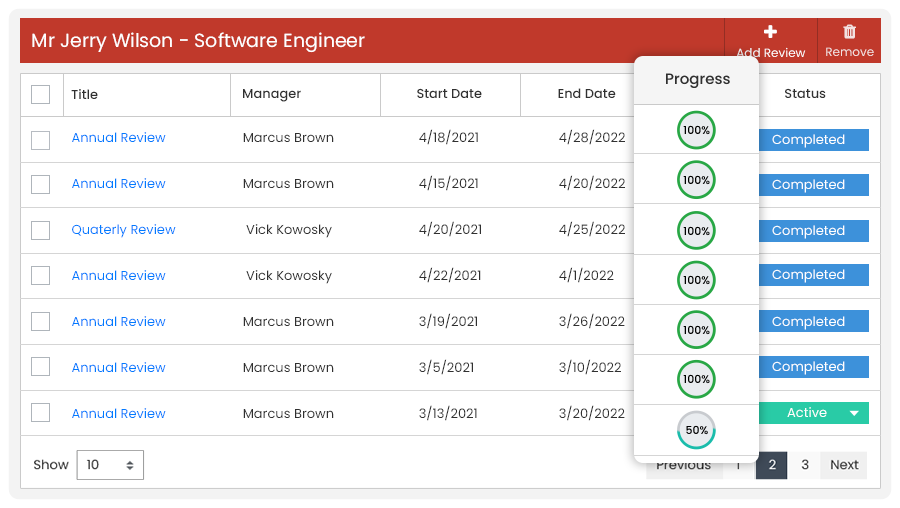The height and width of the screenshot is (508, 900).
Task: Click 100% progress circle for 4/22/2021 review
Action: 696,280
